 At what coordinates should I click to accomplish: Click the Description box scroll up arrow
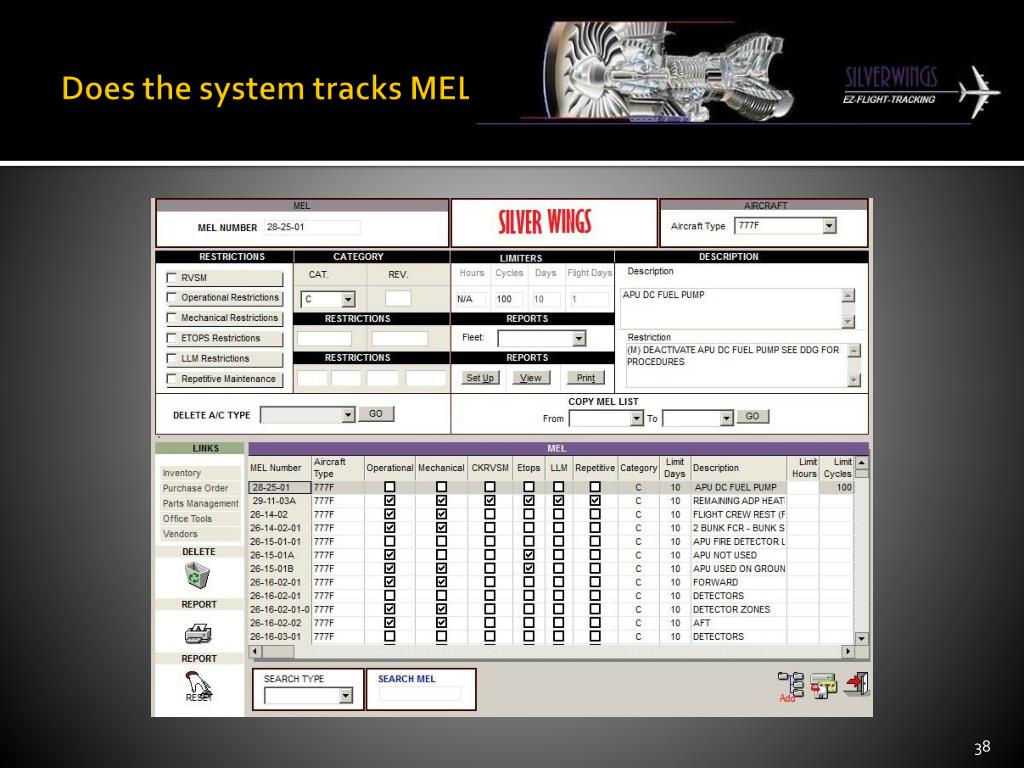pyautogui.click(x=848, y=295)
